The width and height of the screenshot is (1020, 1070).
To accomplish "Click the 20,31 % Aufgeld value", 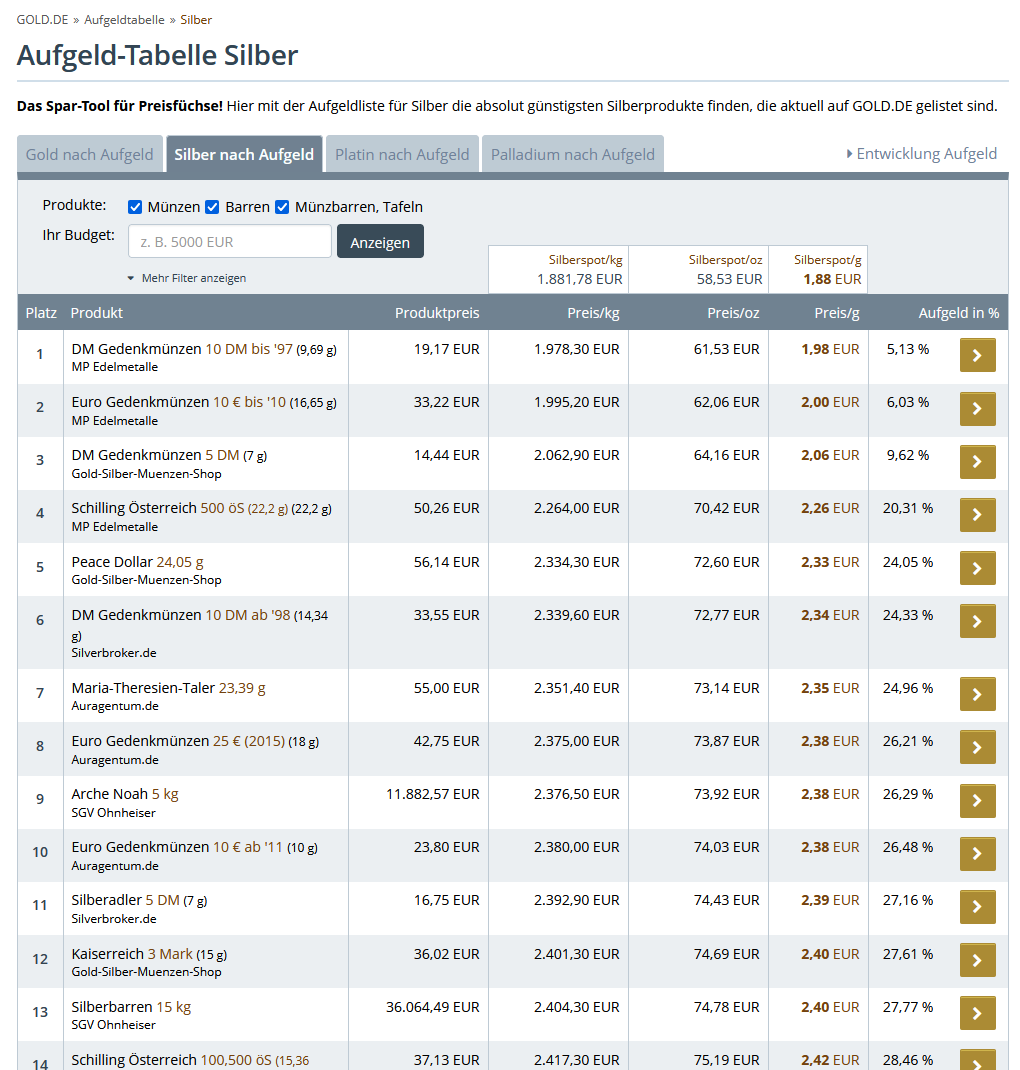I will pos(907,508).
